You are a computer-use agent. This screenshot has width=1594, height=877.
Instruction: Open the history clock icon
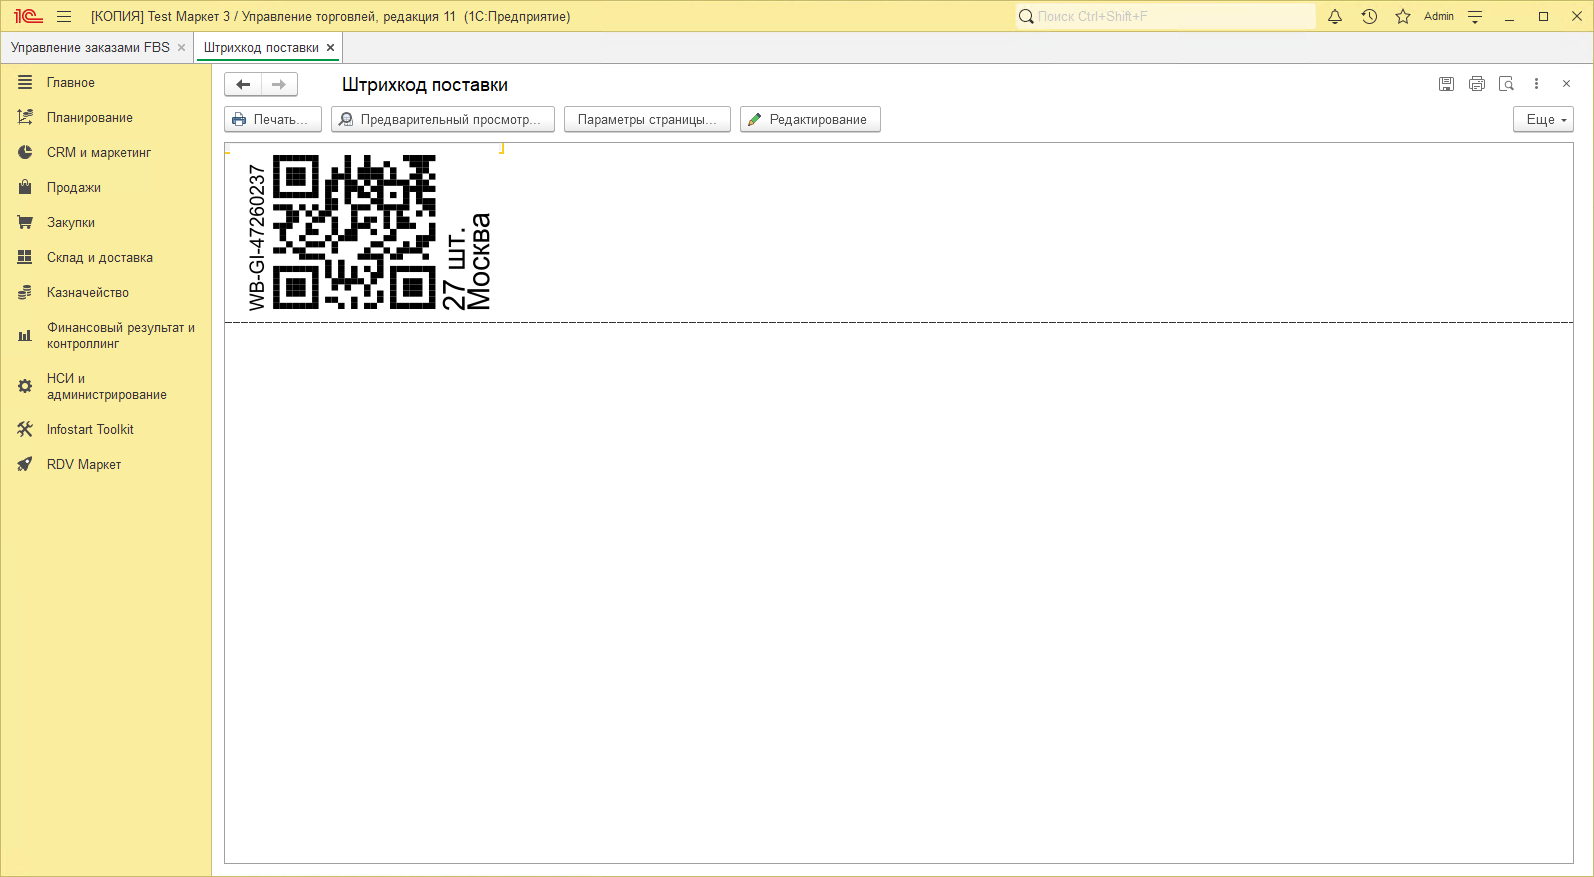[1369, 16]
